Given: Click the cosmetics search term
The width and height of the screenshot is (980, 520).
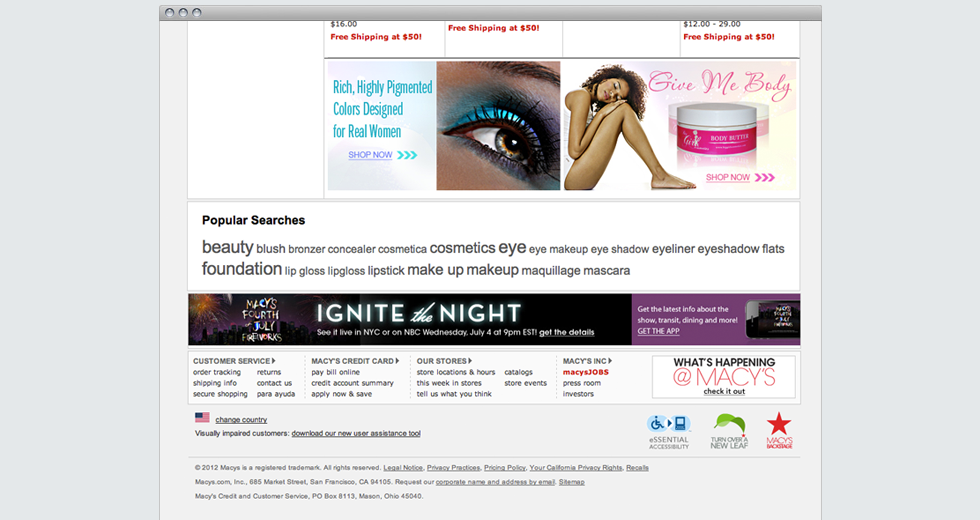Looking at the screenshot, I should 462,248.
